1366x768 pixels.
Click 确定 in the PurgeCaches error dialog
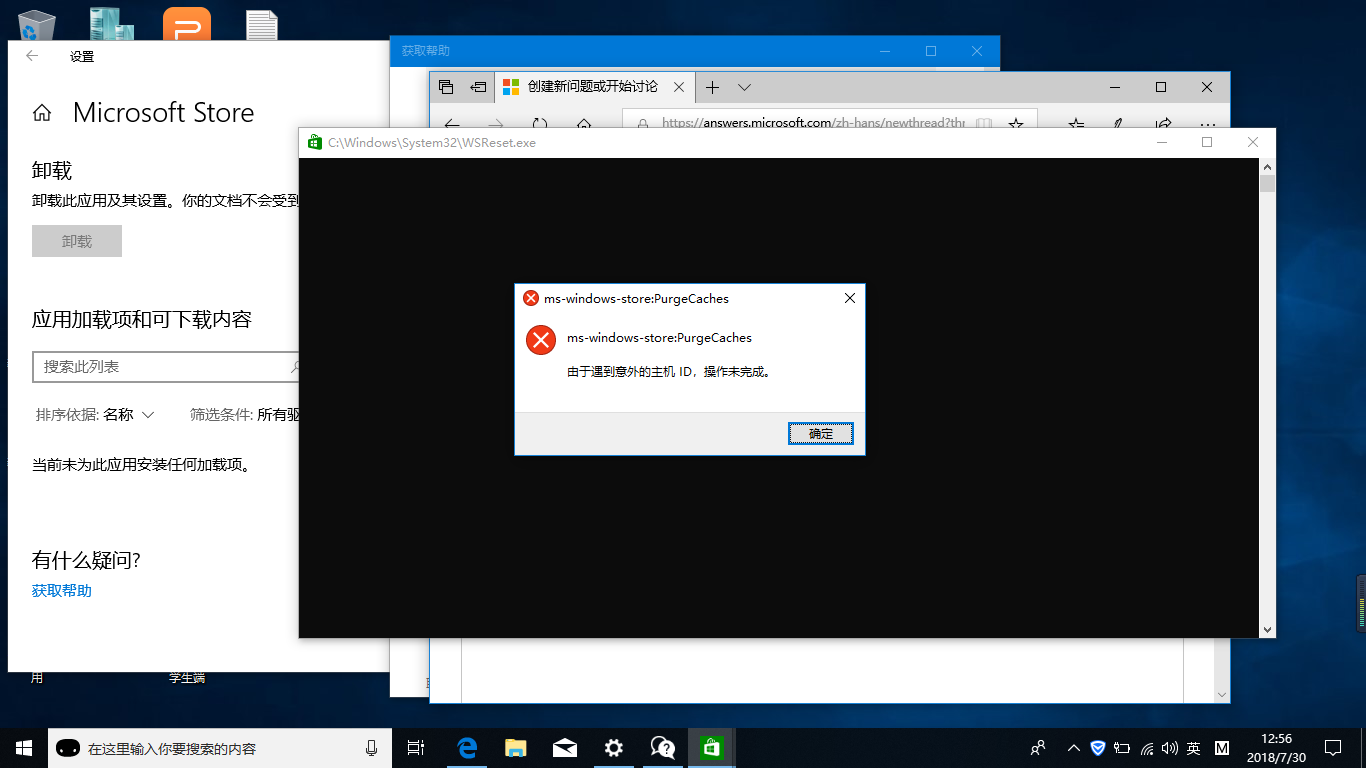tap(820, 433)
